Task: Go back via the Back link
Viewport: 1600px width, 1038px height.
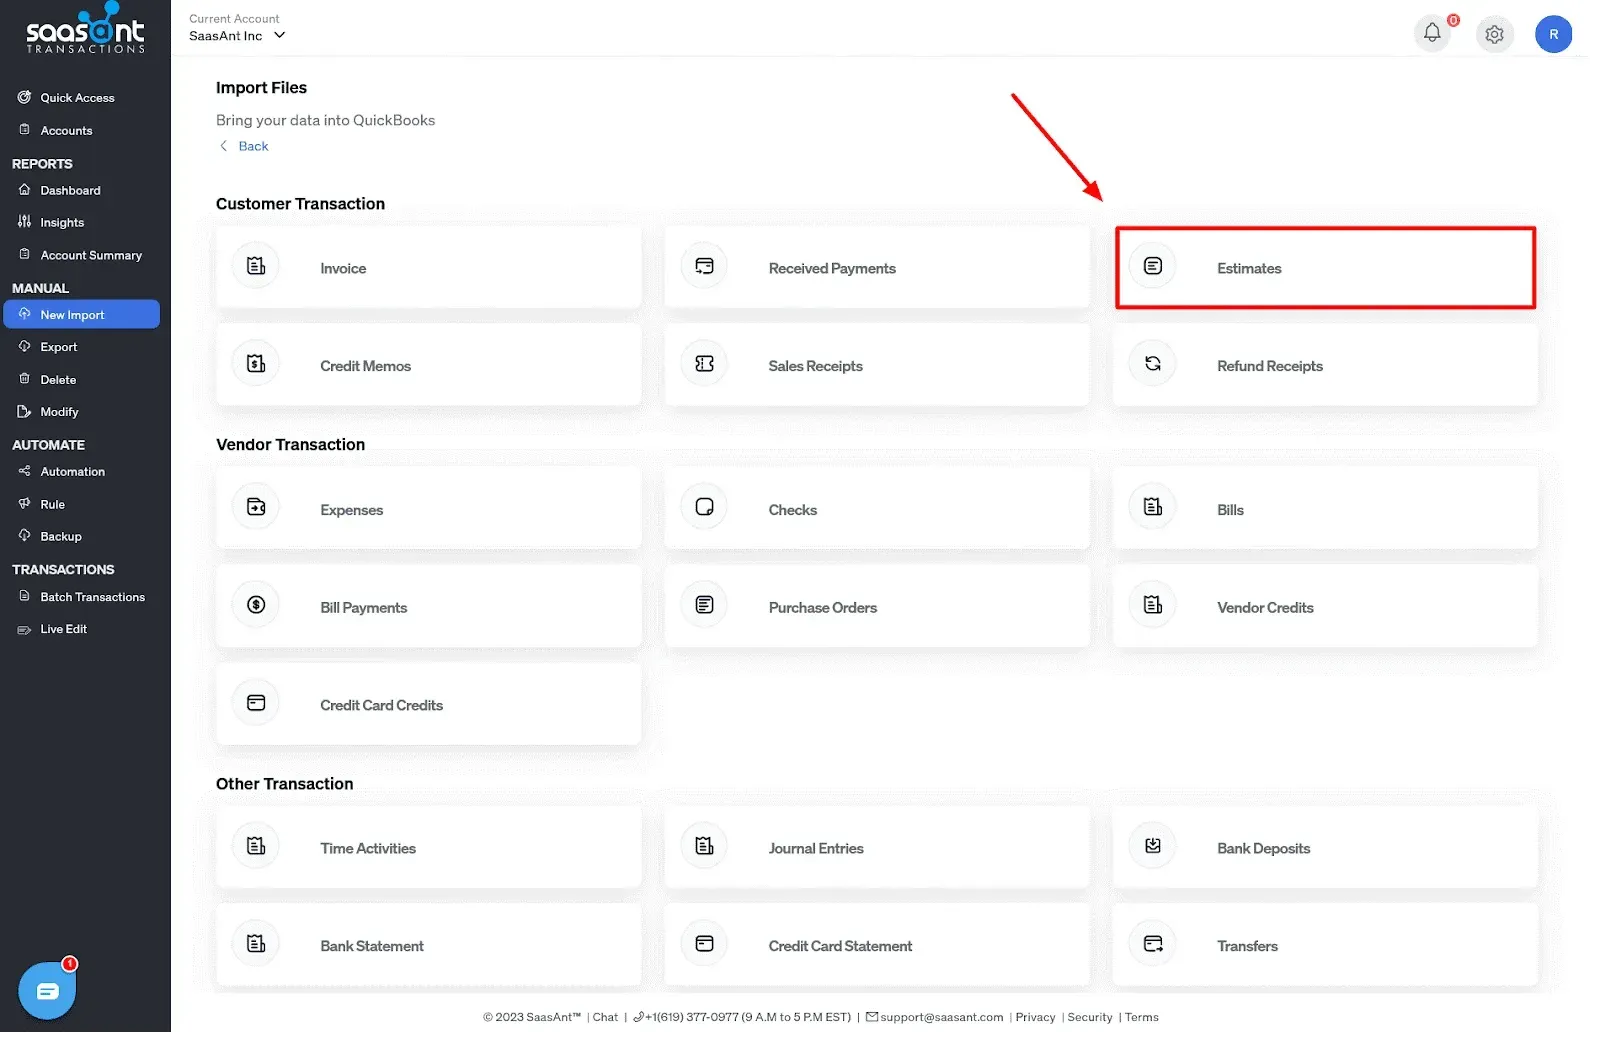Action: tap(244, 146)
